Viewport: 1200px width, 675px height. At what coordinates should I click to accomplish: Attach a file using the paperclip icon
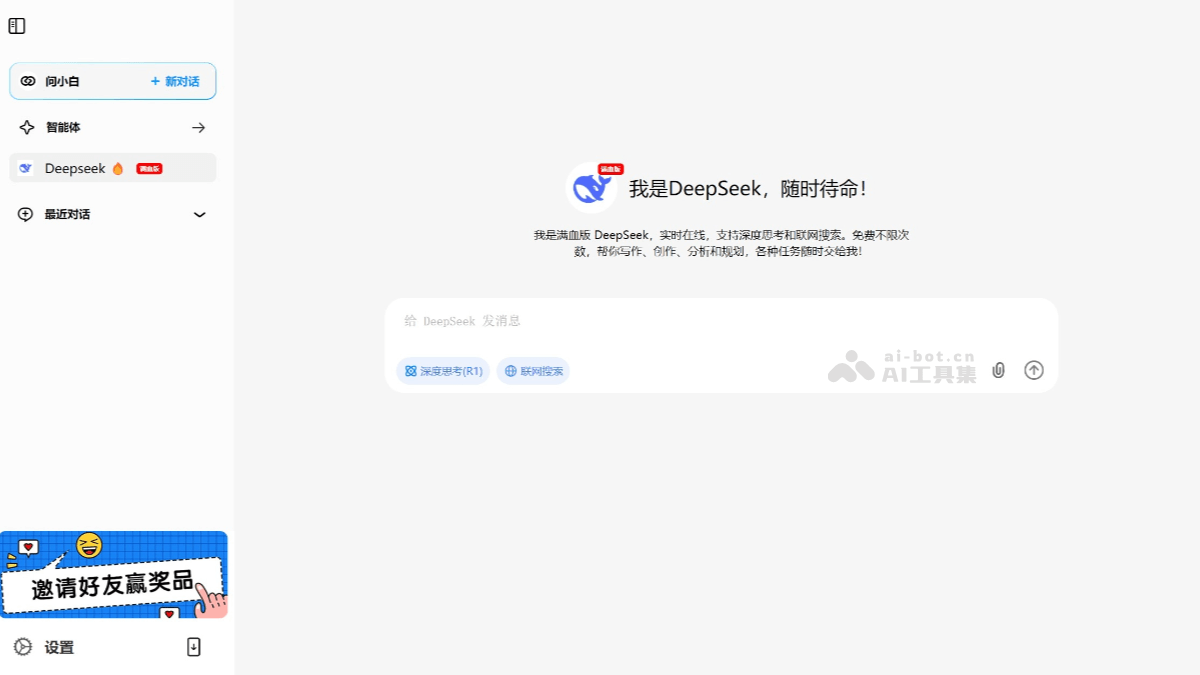point(998,370)
